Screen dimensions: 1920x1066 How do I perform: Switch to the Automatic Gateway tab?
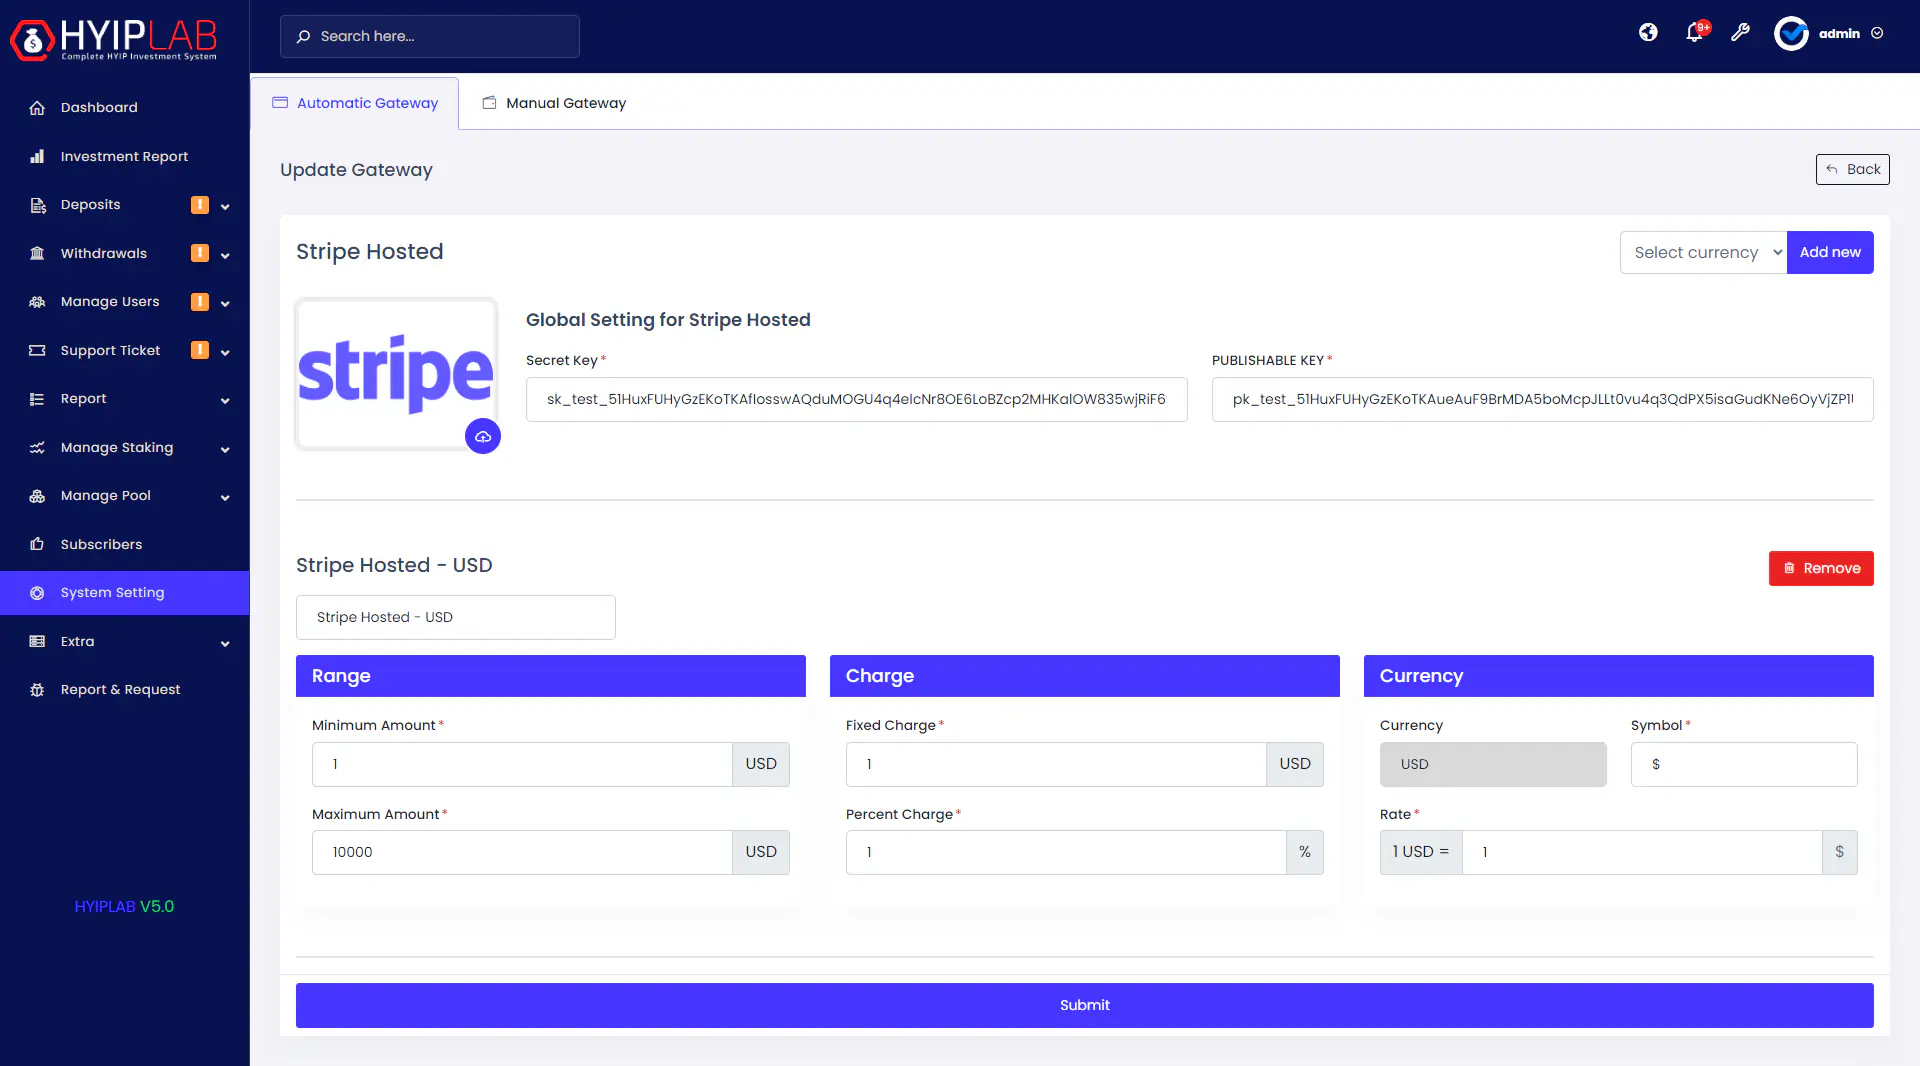coord(355,103)
